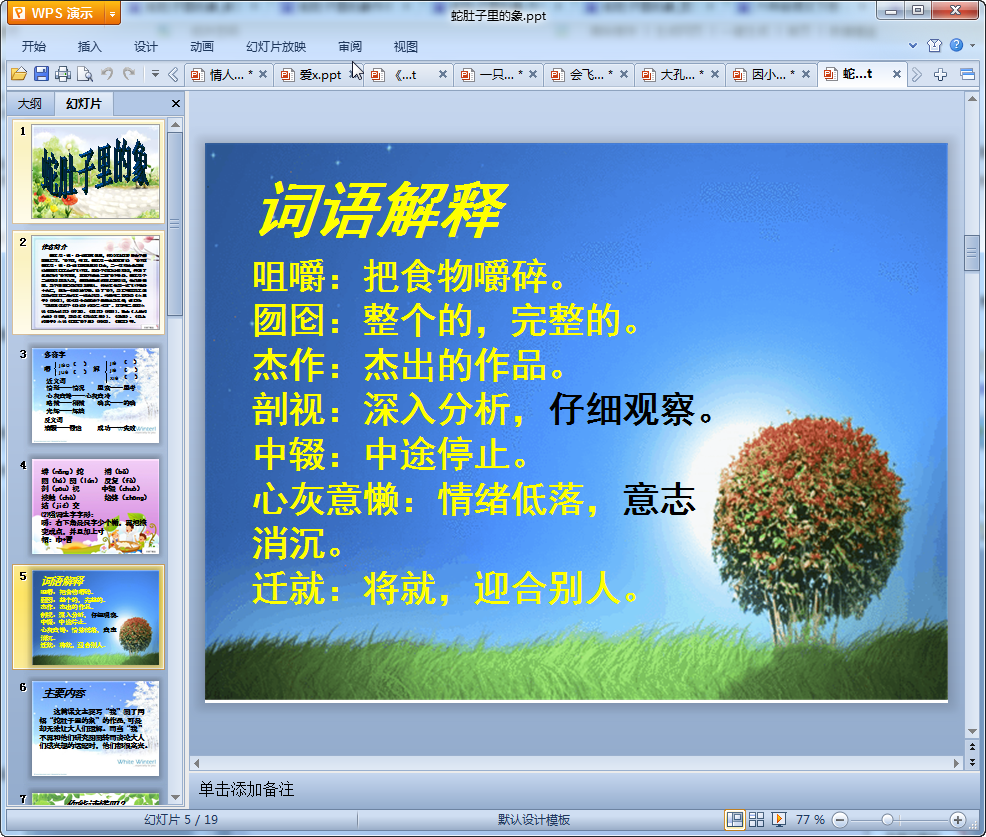Open the 插入 menu
Viewport: 986px width, 837px height.
[x=90, y=47]
